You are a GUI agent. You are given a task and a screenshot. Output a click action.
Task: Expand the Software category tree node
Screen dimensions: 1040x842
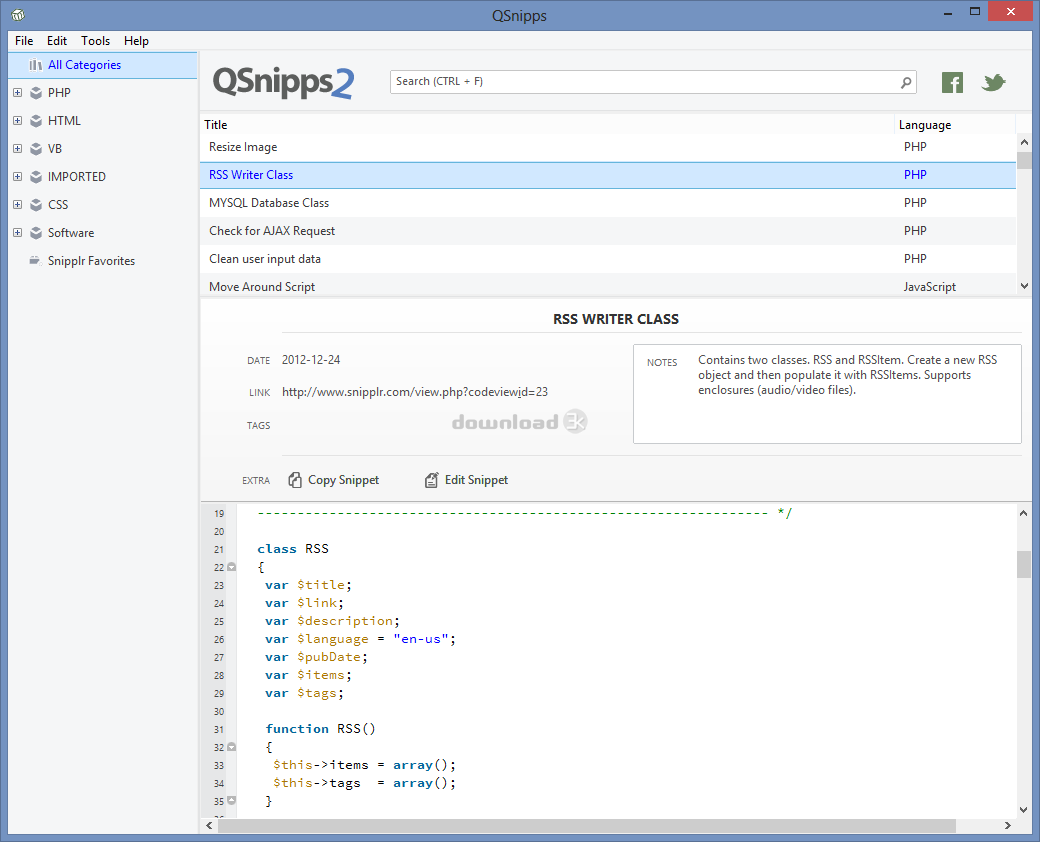click(17, 233)
